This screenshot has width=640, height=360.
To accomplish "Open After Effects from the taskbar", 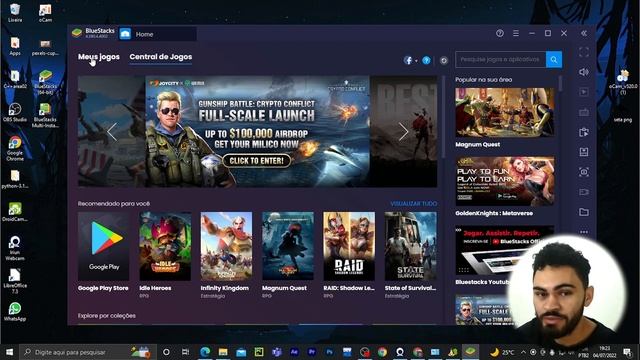I will tap(294, 351).
